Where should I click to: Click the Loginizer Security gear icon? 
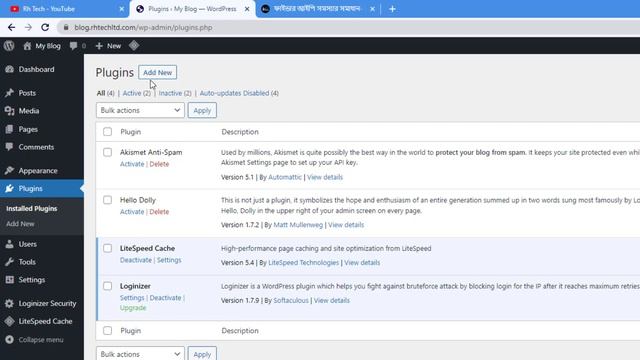coord(9,304)
